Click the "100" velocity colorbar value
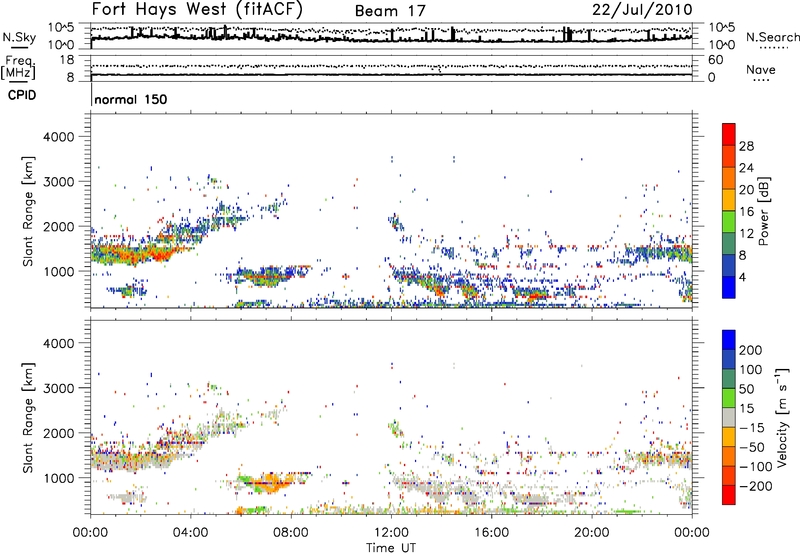800x554 pixels. 751,370
